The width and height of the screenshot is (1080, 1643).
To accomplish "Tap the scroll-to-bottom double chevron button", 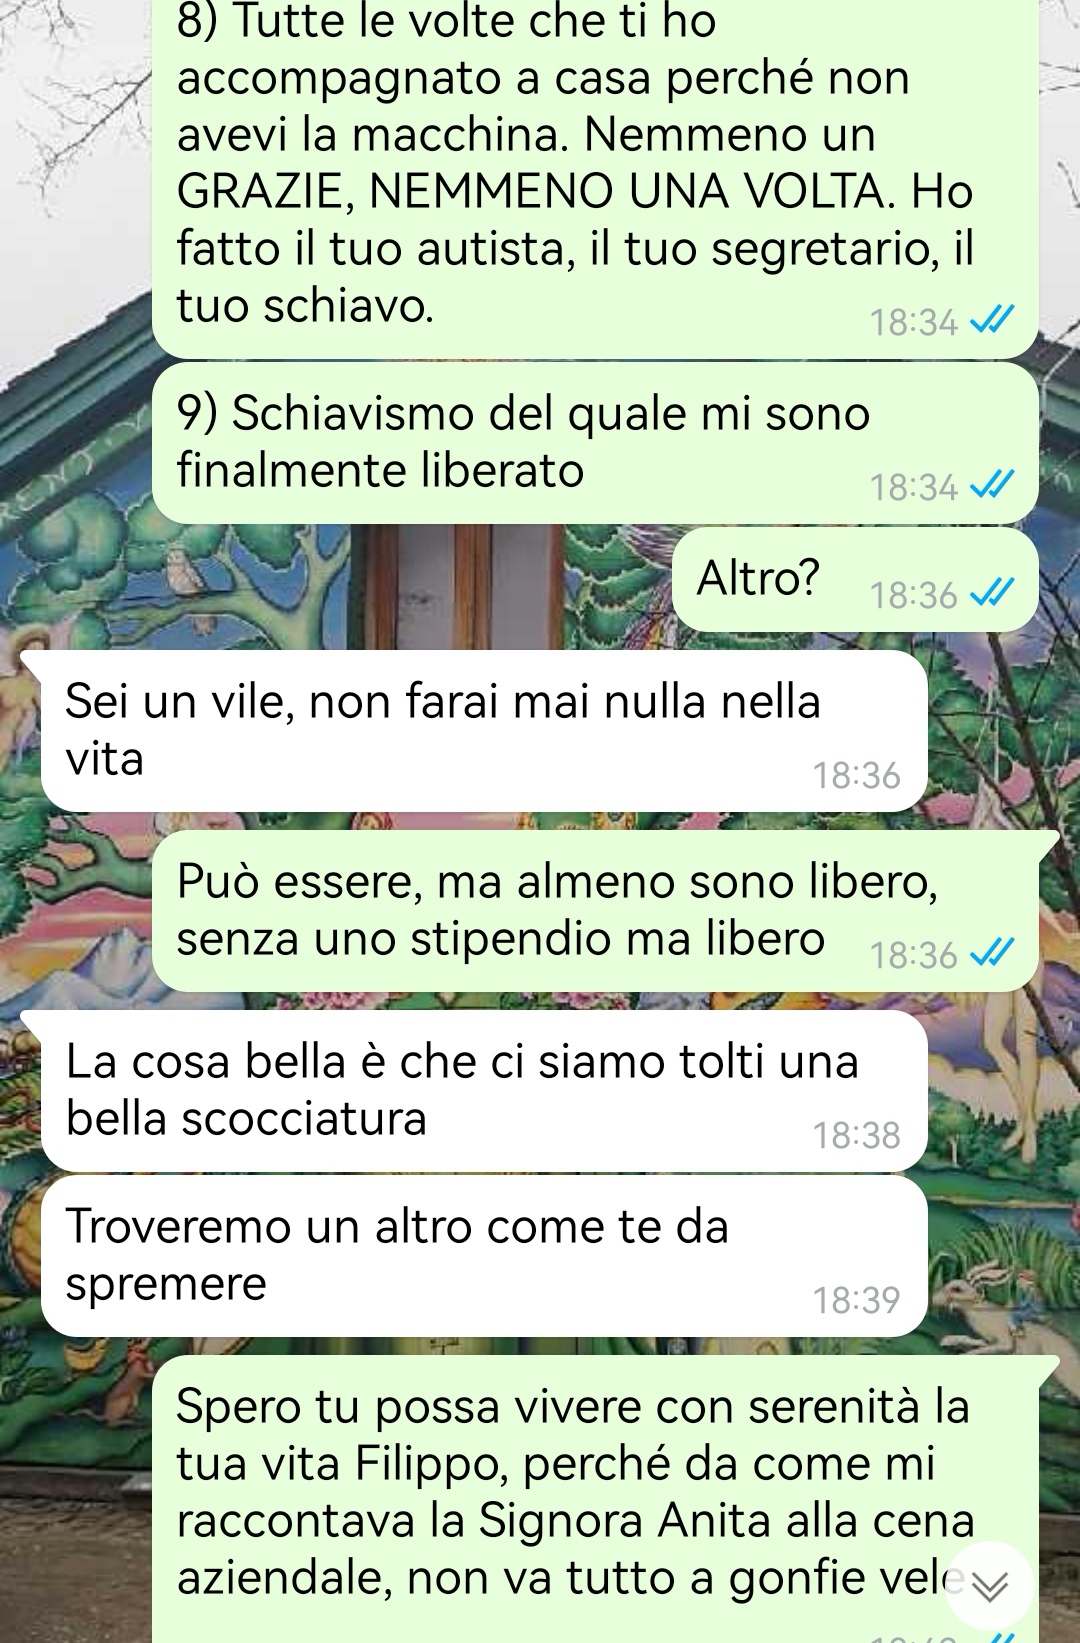I will 989,1586.
